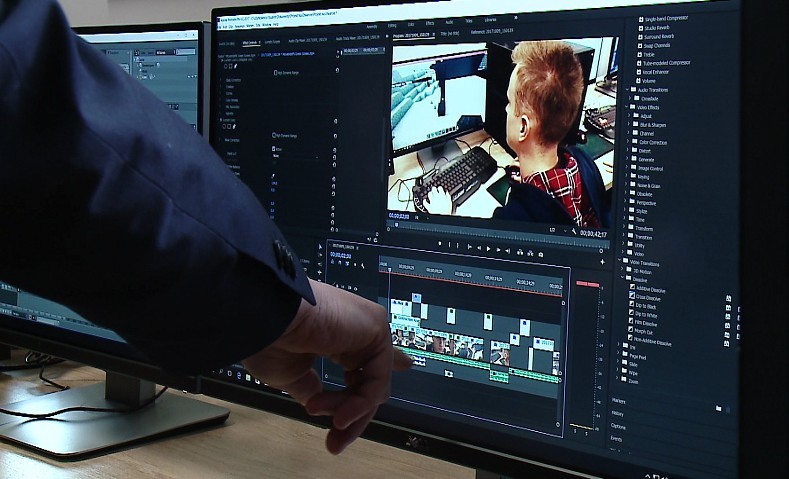
Task: Click the Add Marker icon in program monitor
Action: 440,244
